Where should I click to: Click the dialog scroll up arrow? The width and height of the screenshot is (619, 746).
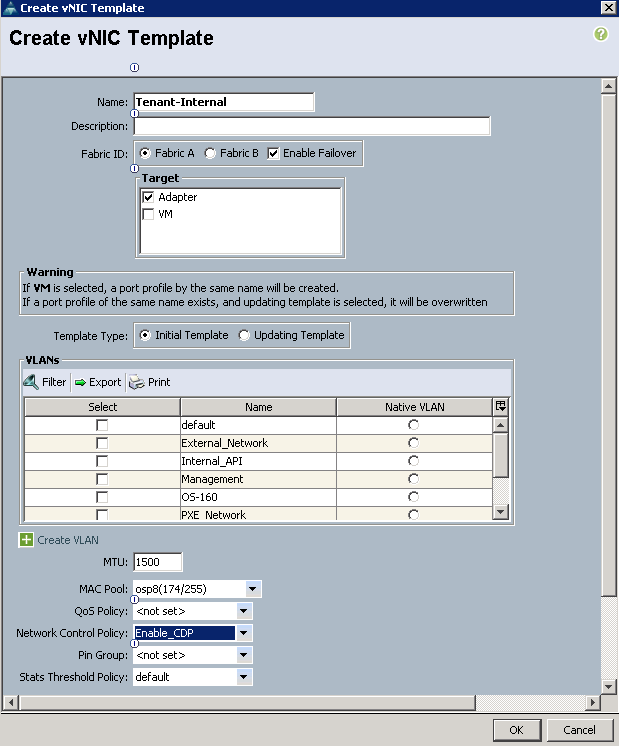point(609,86)
